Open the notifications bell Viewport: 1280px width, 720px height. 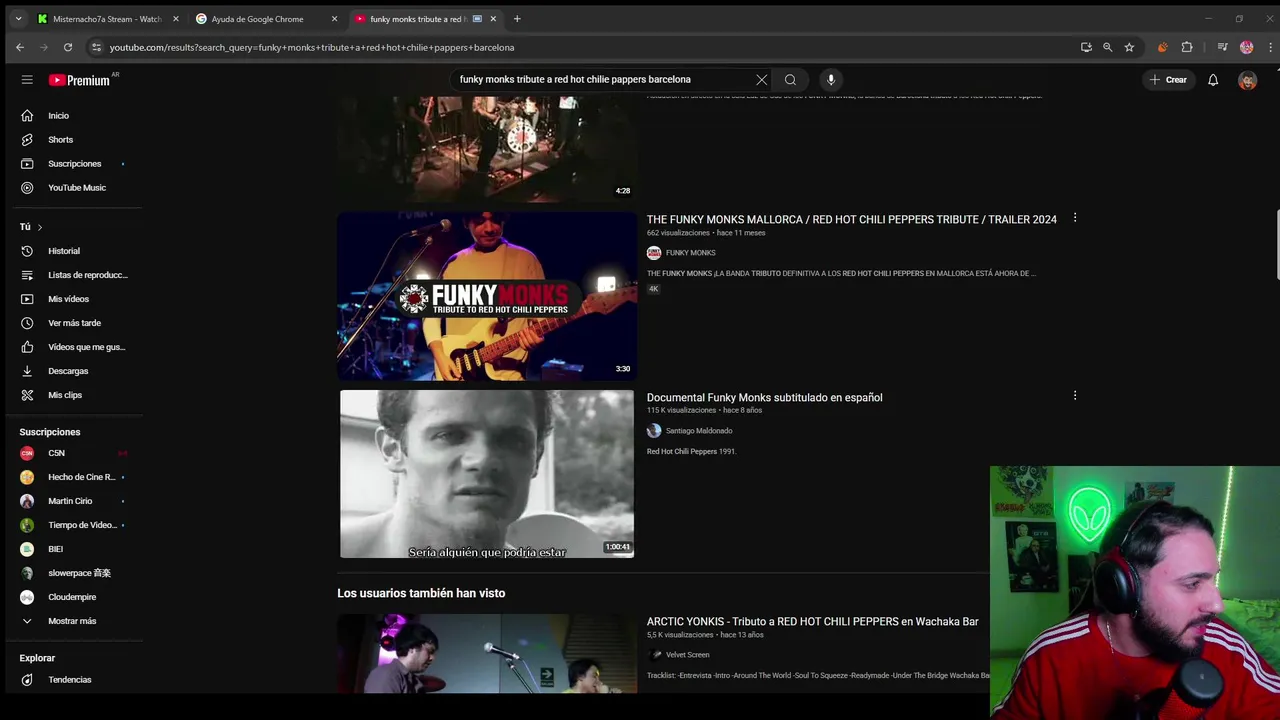pos(1213,80)
